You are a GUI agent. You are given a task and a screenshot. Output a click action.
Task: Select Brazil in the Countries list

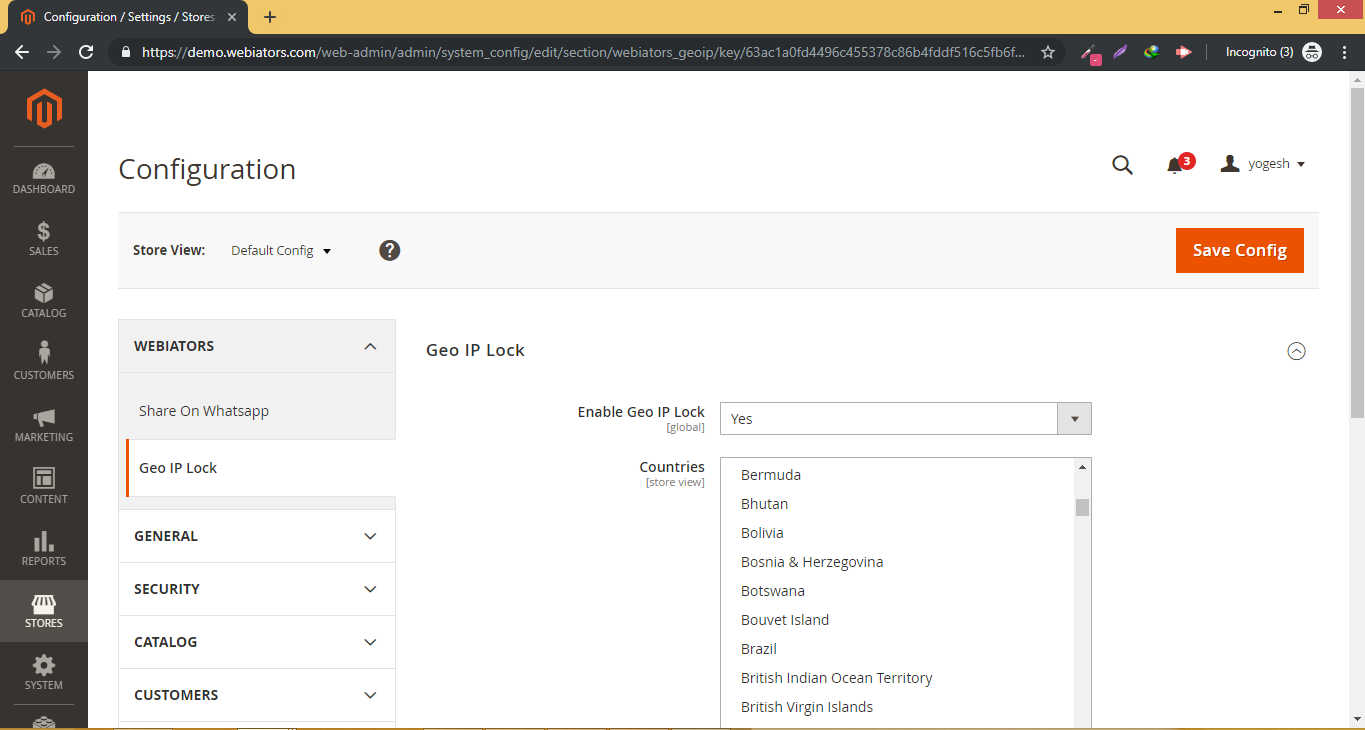coord(758,648)
